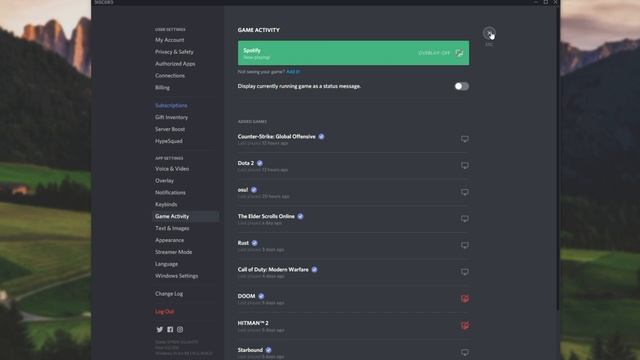Open Discord's Instagram link icon
The width and height of the screenshot is (640, 360).
(180, 329)
